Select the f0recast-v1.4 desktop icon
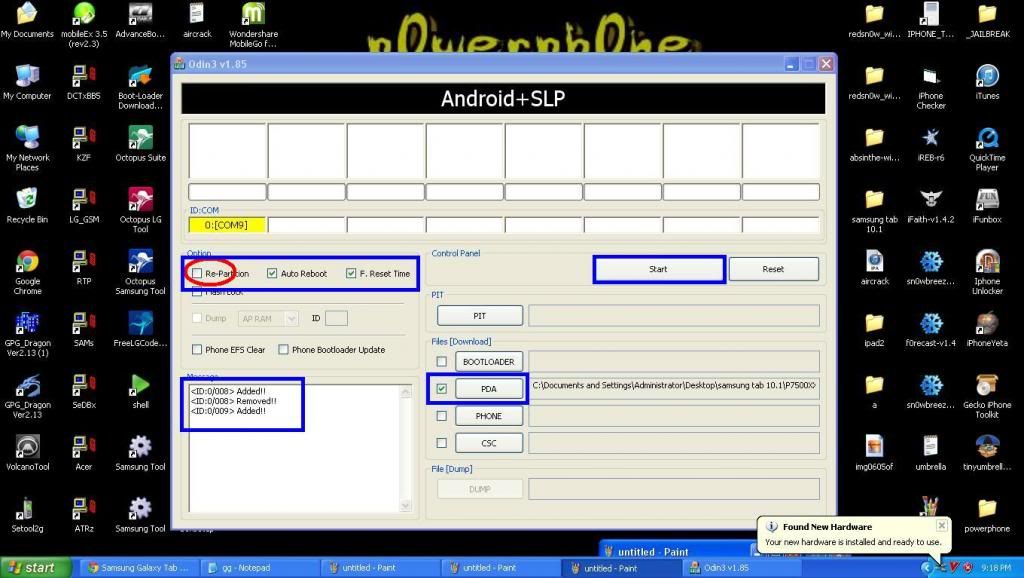1024x578 pixels. coord(931,329)
